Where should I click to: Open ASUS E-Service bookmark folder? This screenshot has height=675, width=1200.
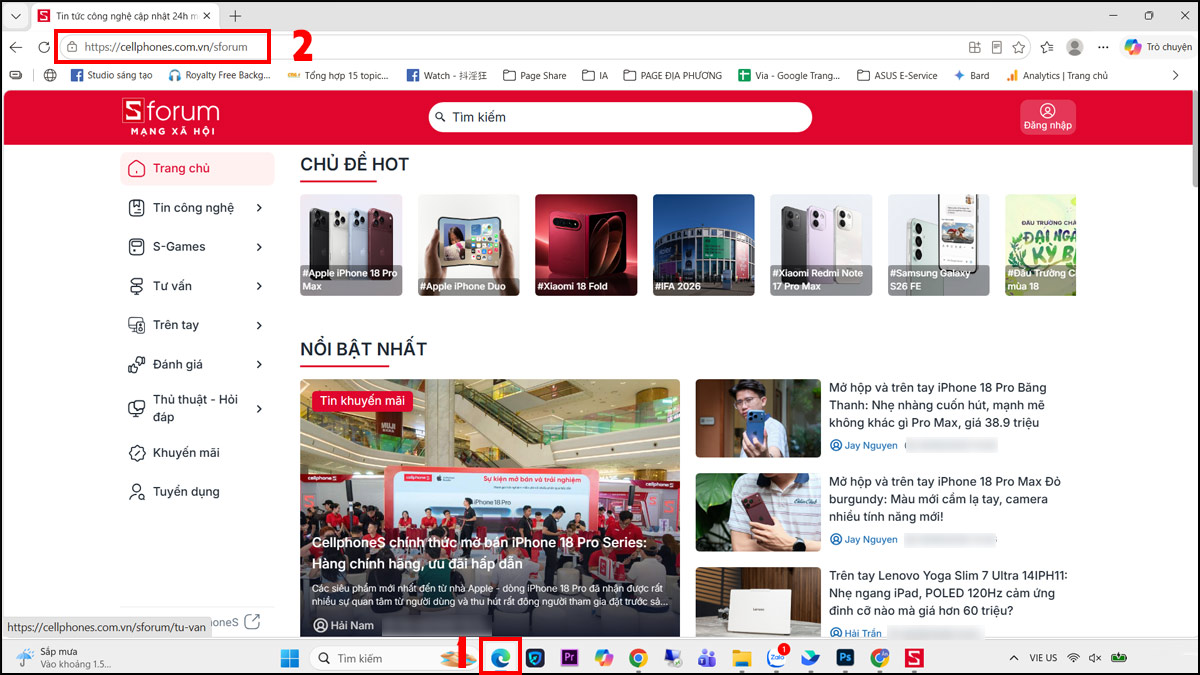pyautogui.click(x=898, y=75)
